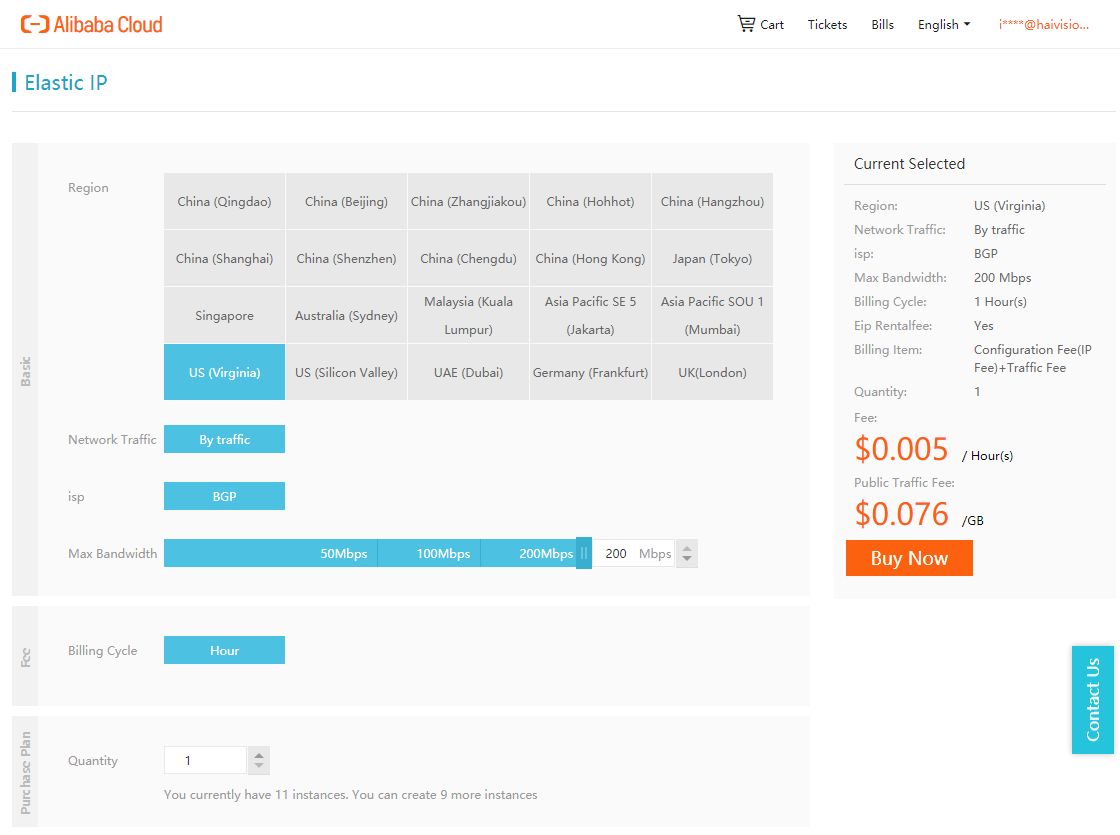Open Tickets from the top navigation
The height and width of the screenshot is (835, 1120).
tap(827, 25)
